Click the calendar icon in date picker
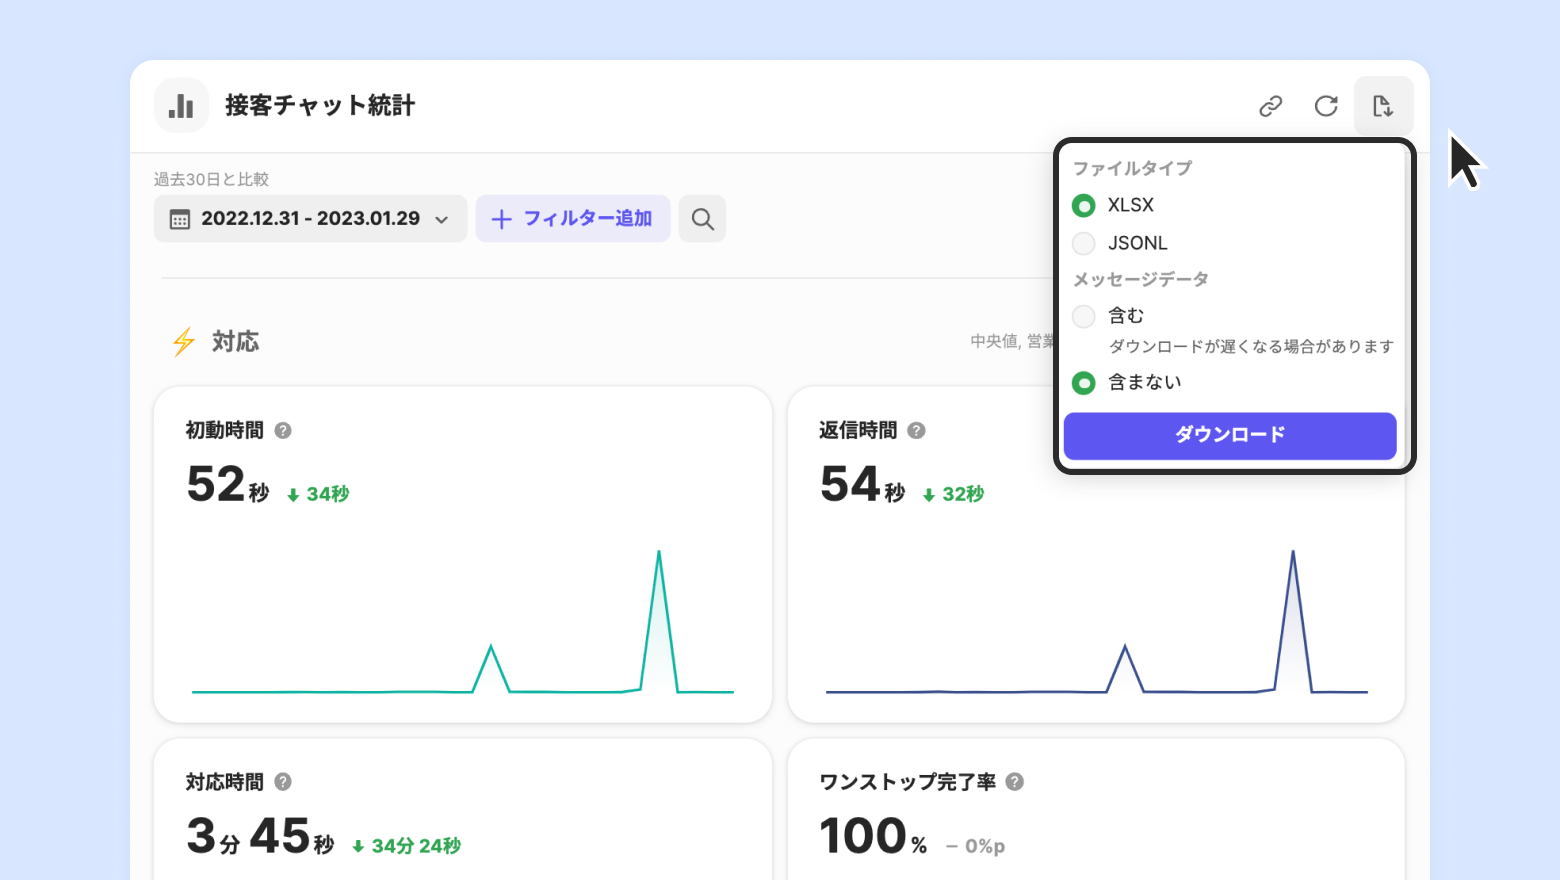This screenshot has width=1560, height=880. (180, 220)
